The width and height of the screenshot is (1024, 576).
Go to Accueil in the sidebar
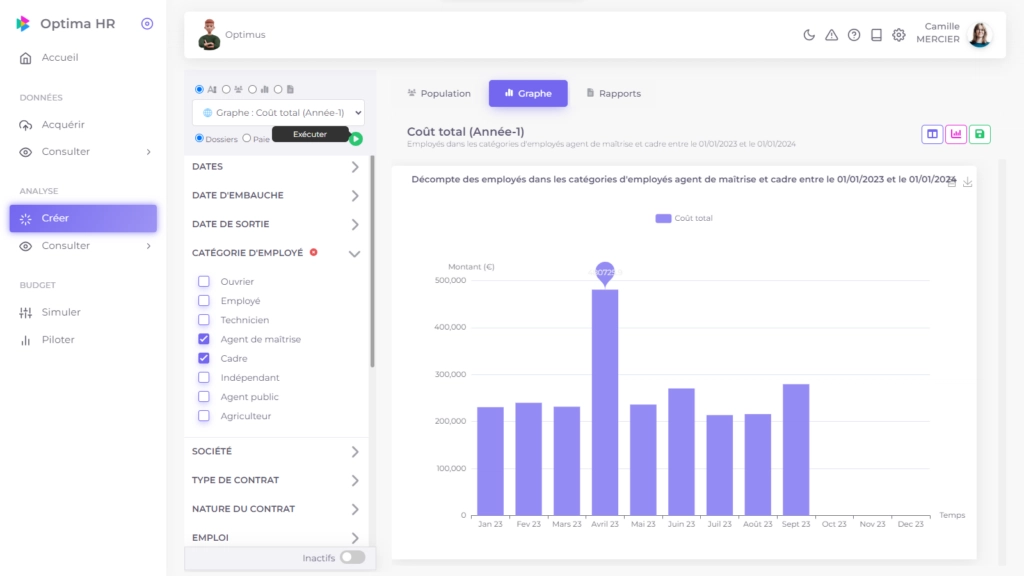click(x=59, y=58)
